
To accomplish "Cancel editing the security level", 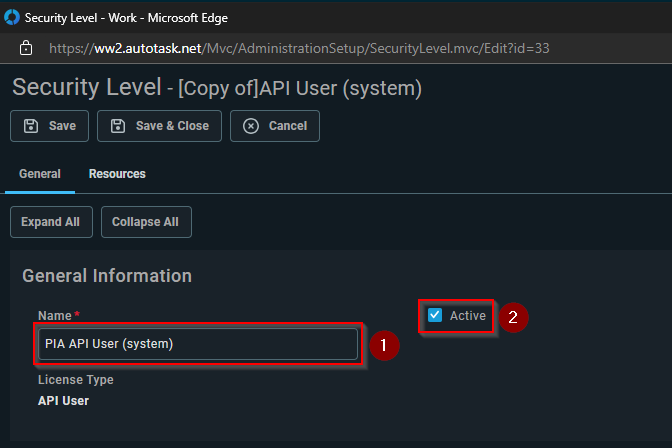I will [275, 126].
